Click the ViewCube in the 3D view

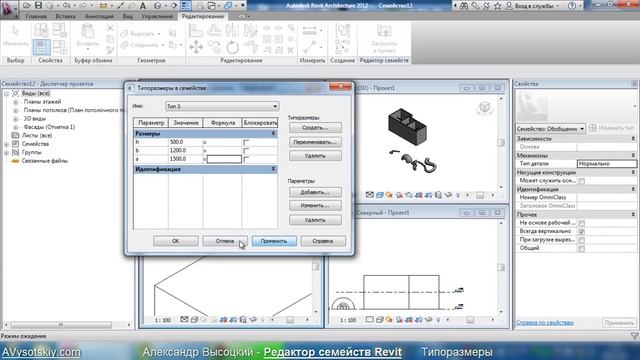click(484, 107)
